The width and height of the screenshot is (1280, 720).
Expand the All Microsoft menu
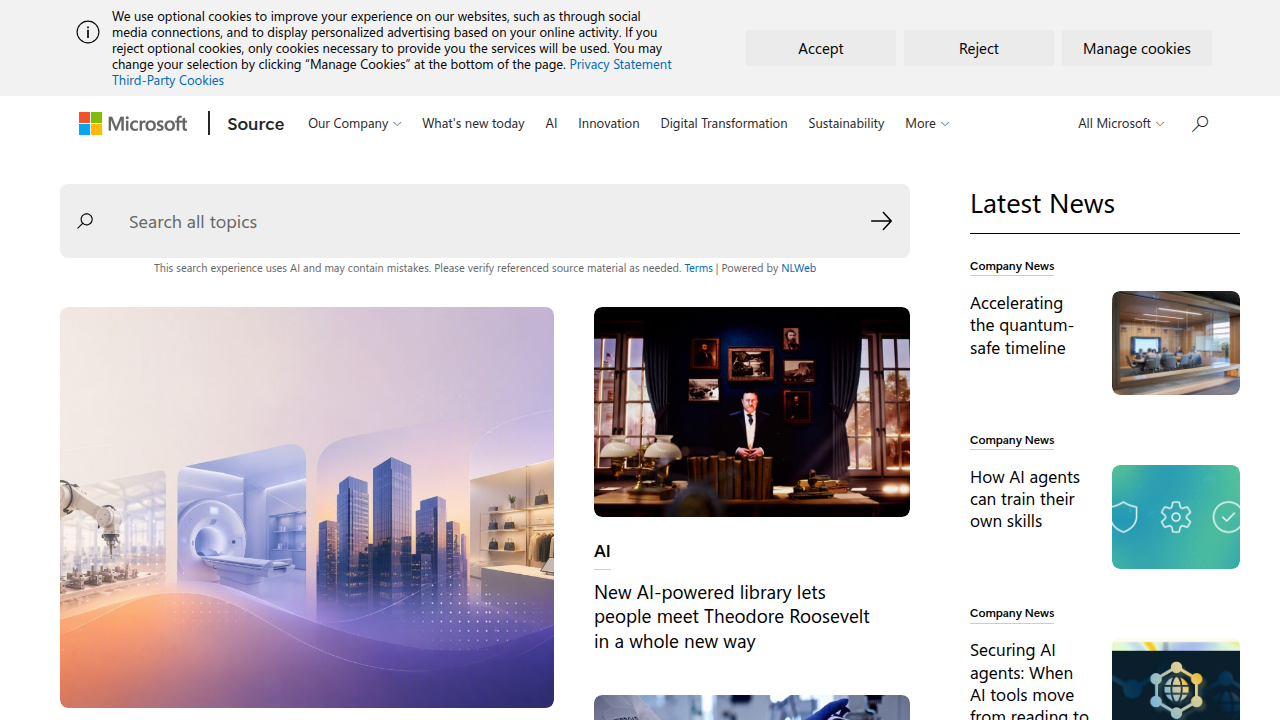(1121, 123)
